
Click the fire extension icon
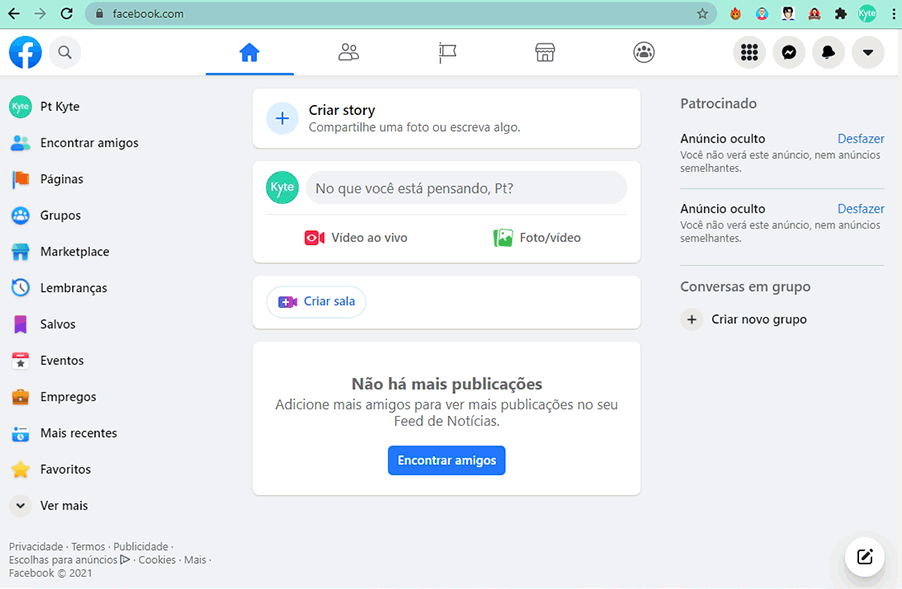point(735,14)
